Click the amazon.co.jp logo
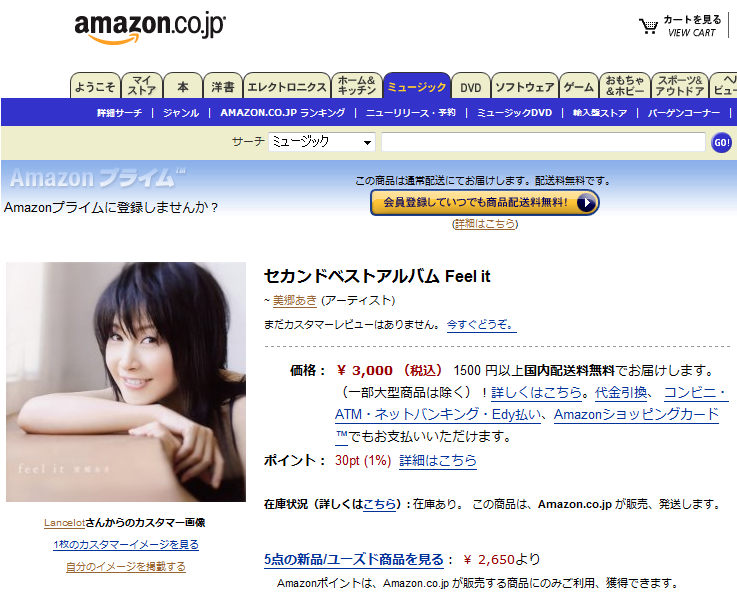This screenshot has width=737, height=603. pos(150,29)
